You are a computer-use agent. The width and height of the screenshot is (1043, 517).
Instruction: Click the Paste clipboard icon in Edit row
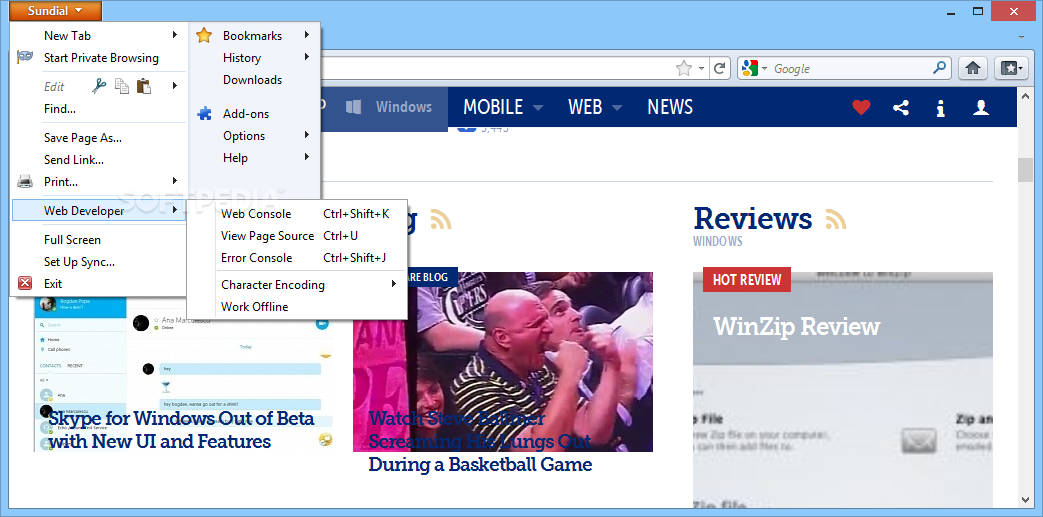coord(143,85)
